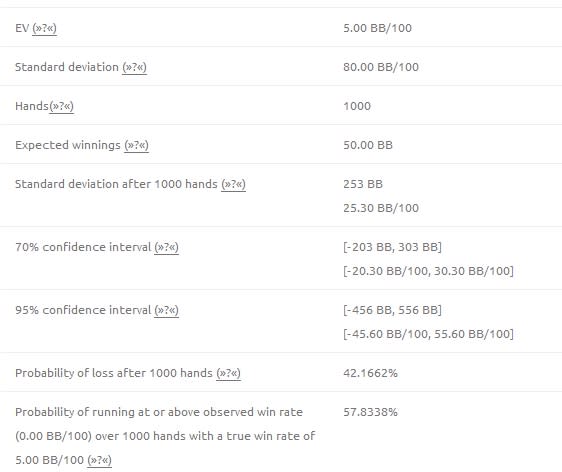Click the 25.30 BB/100 deviation value

click(381, 208)
